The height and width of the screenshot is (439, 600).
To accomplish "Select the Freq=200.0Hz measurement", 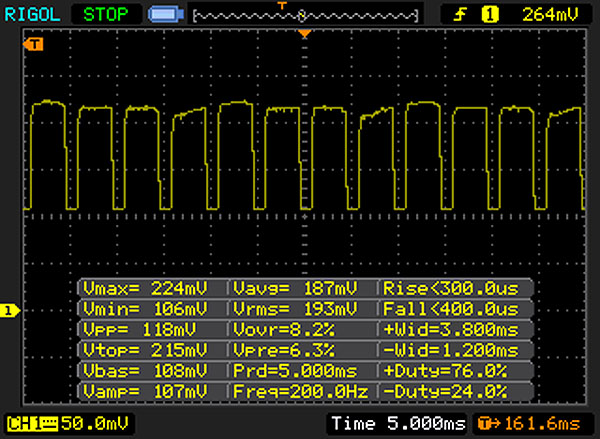I will [302, 392].
